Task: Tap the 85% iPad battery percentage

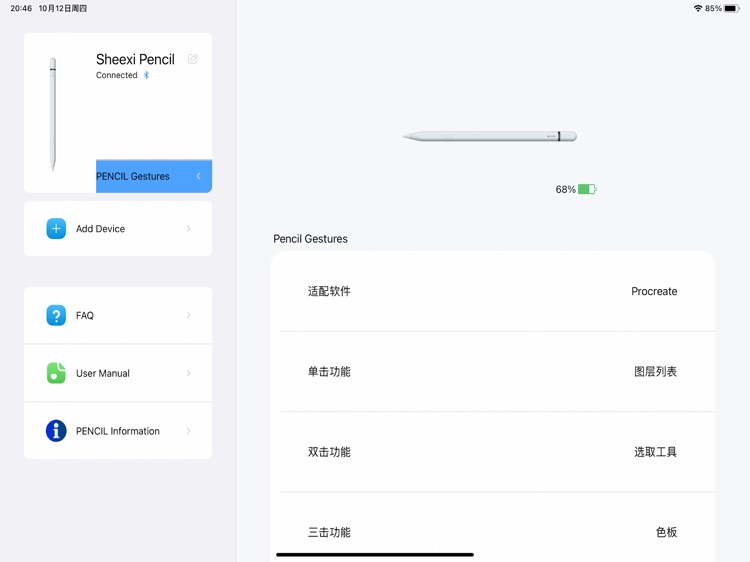Action: 713,8
